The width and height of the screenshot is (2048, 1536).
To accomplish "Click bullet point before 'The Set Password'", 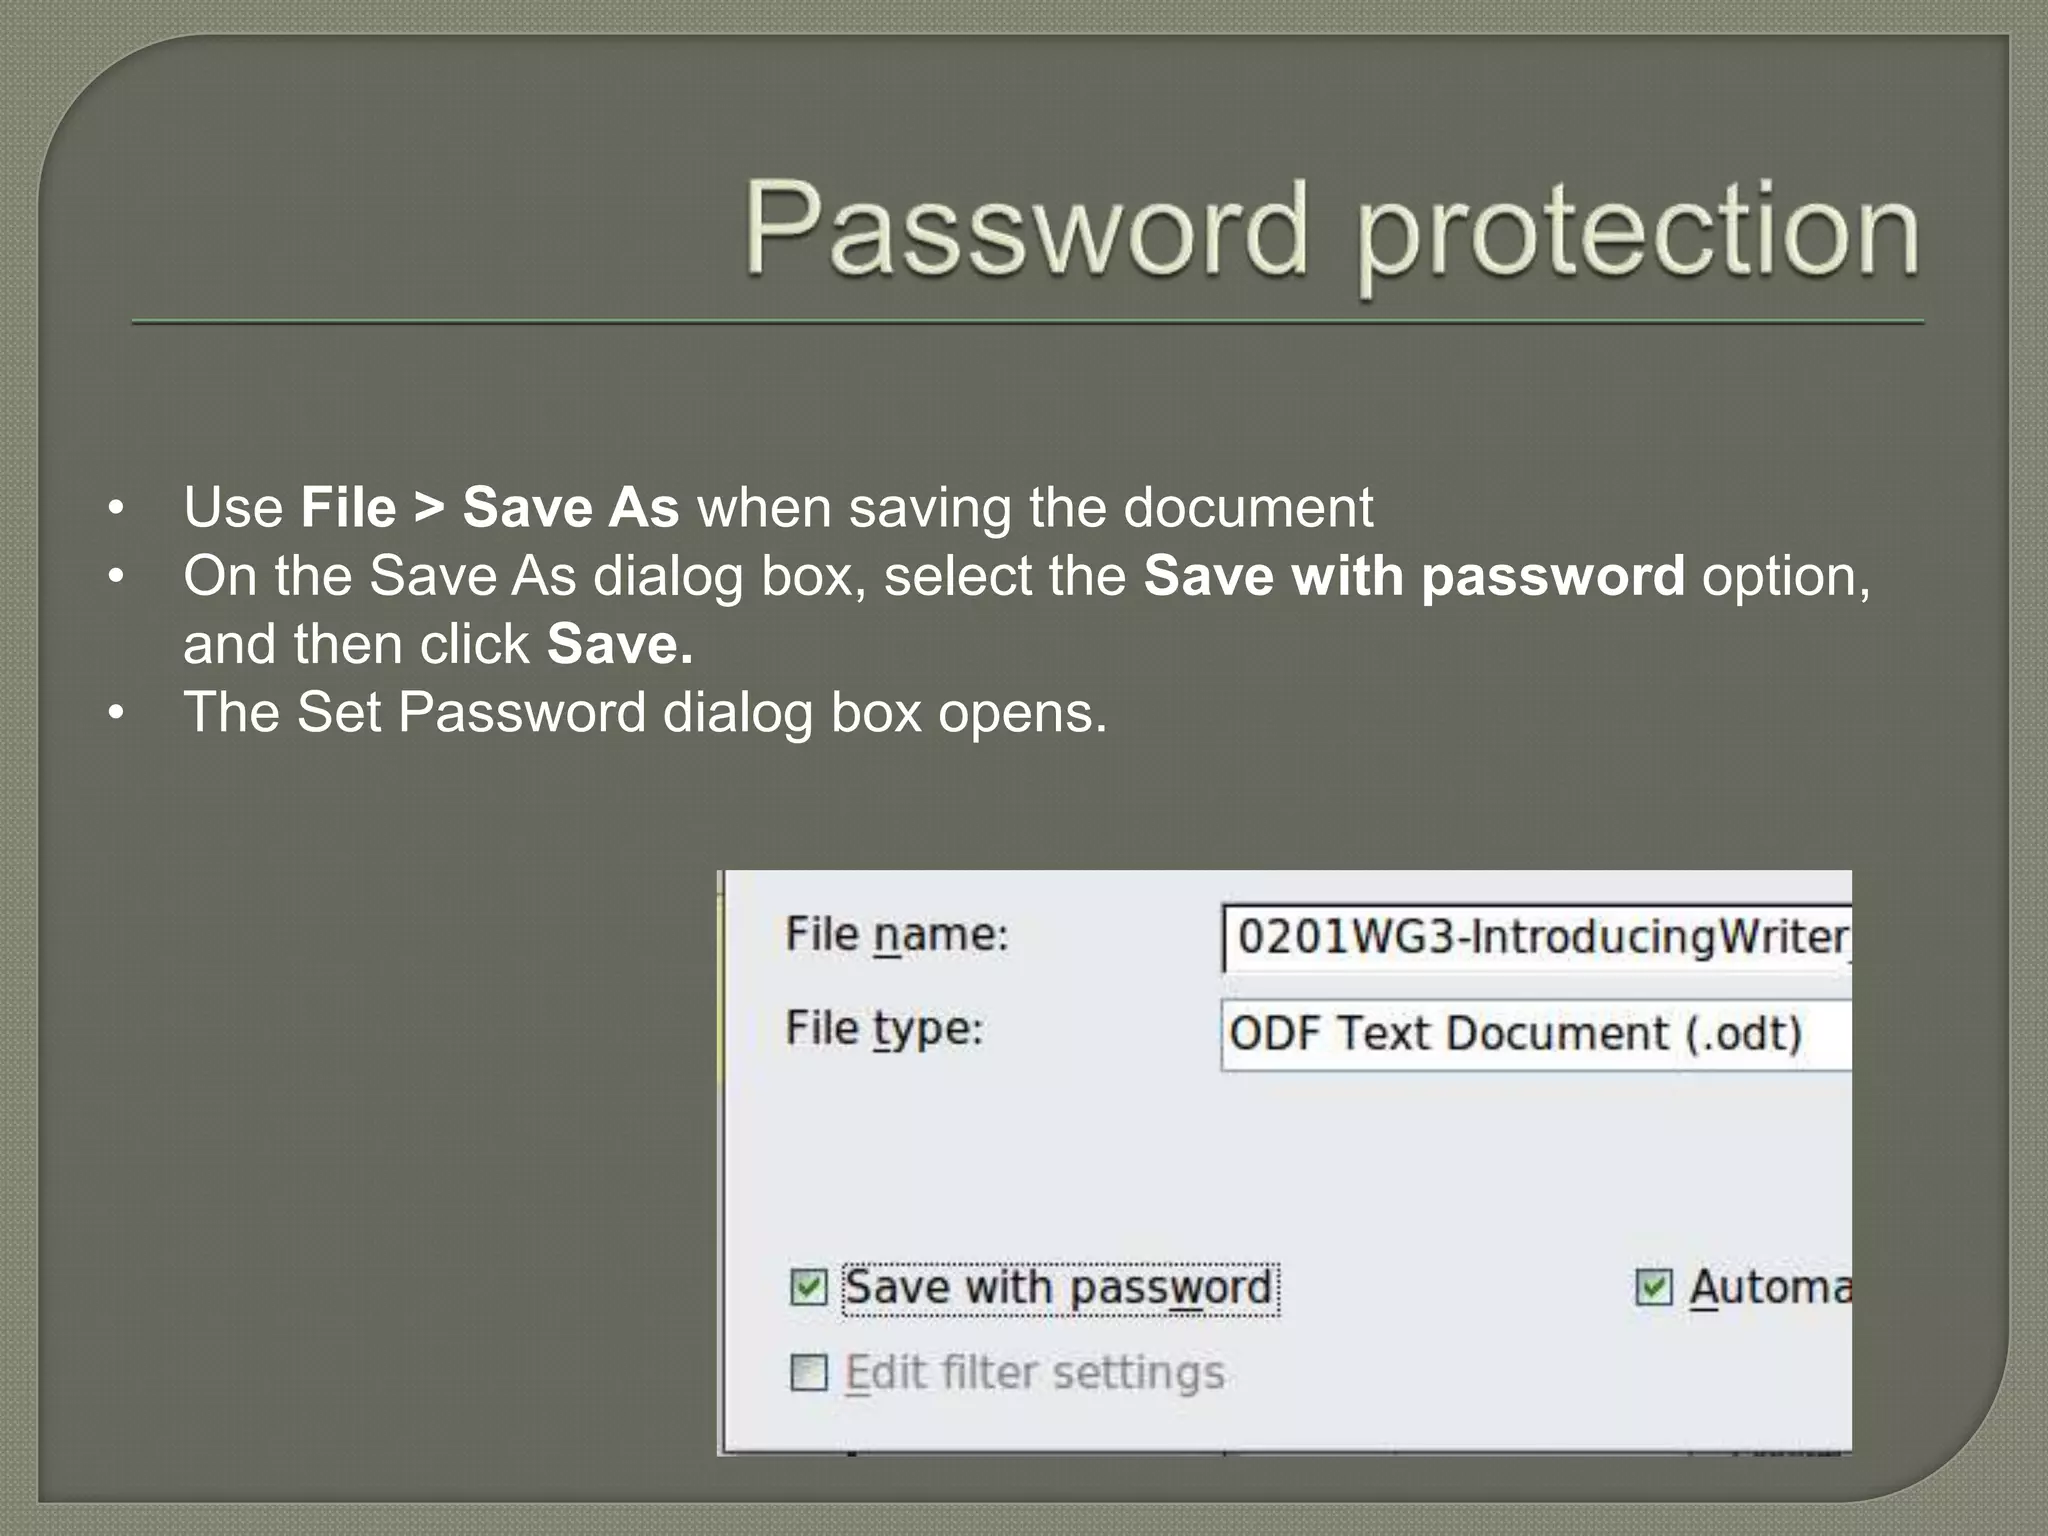I will coord(117,714).
